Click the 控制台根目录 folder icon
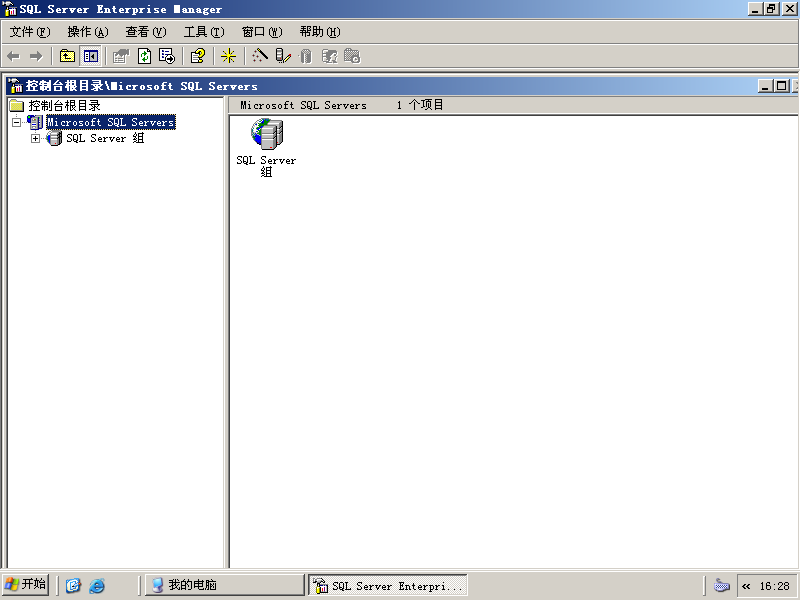The height and width of the screenshot is (600, 800). [17, 106]
